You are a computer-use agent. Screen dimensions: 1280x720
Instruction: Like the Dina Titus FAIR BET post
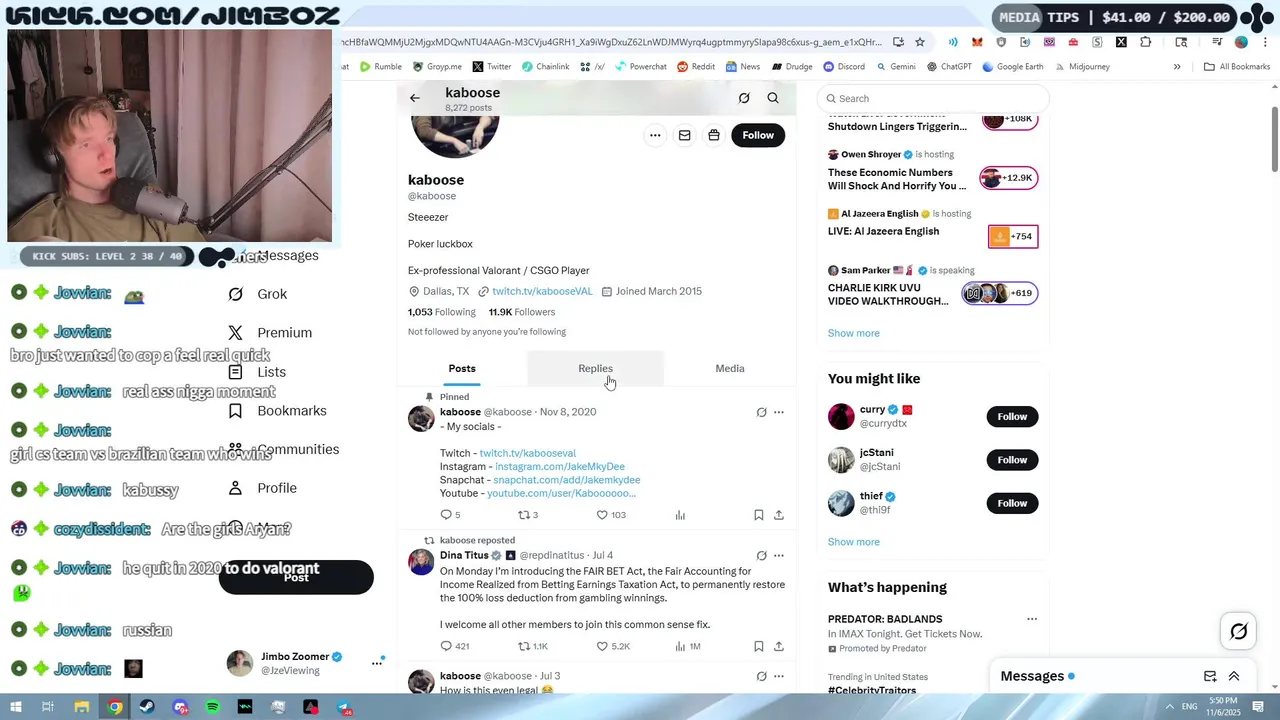[602, 646]
